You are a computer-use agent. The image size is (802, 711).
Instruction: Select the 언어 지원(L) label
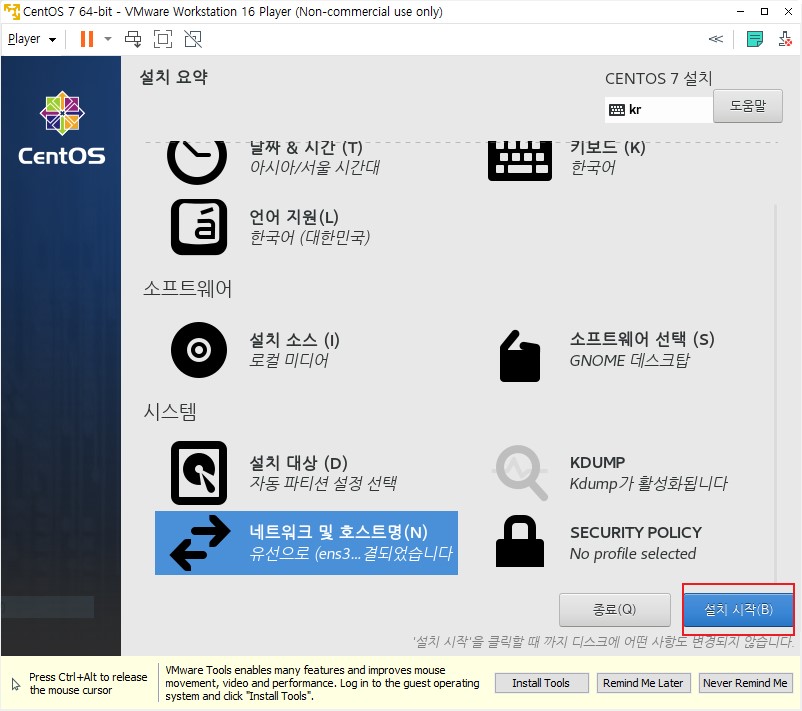294,217
